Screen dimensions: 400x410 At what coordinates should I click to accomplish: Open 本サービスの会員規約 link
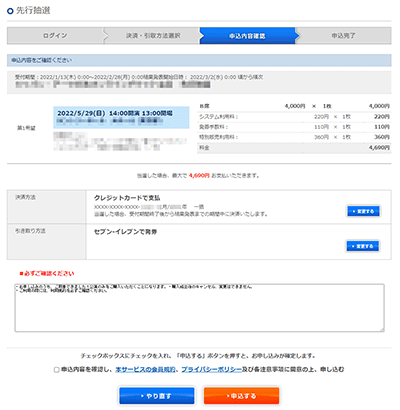pos(145,369)
